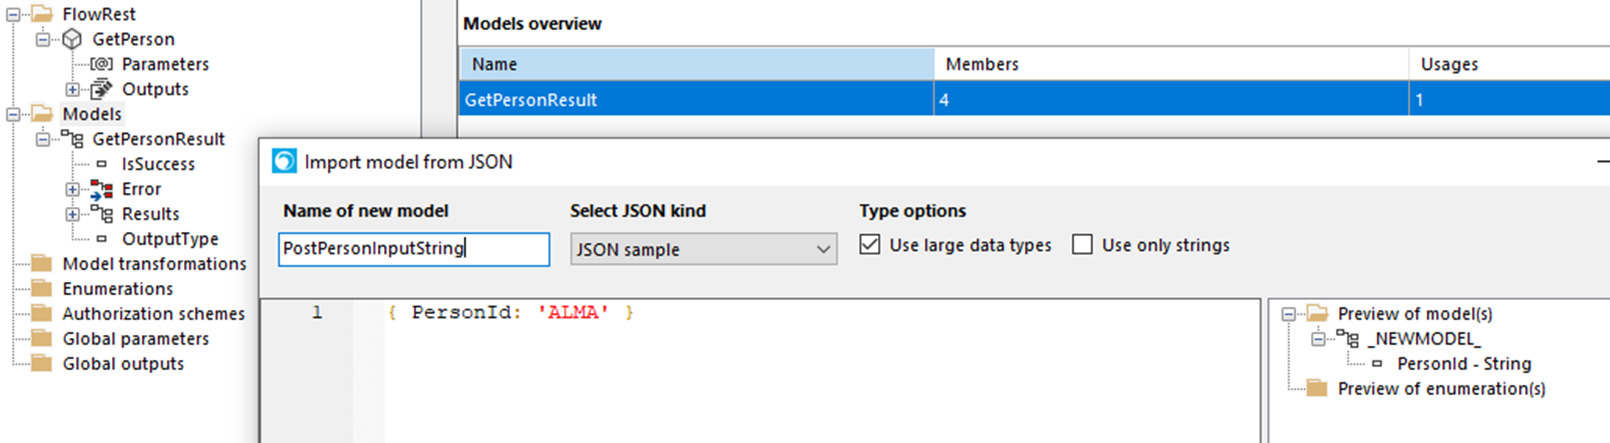Image resolution: width=1610 pixels, height=443 pixels.
Task: Collapse the Preview of model(s) node
Action: (x=1289, y=314)
